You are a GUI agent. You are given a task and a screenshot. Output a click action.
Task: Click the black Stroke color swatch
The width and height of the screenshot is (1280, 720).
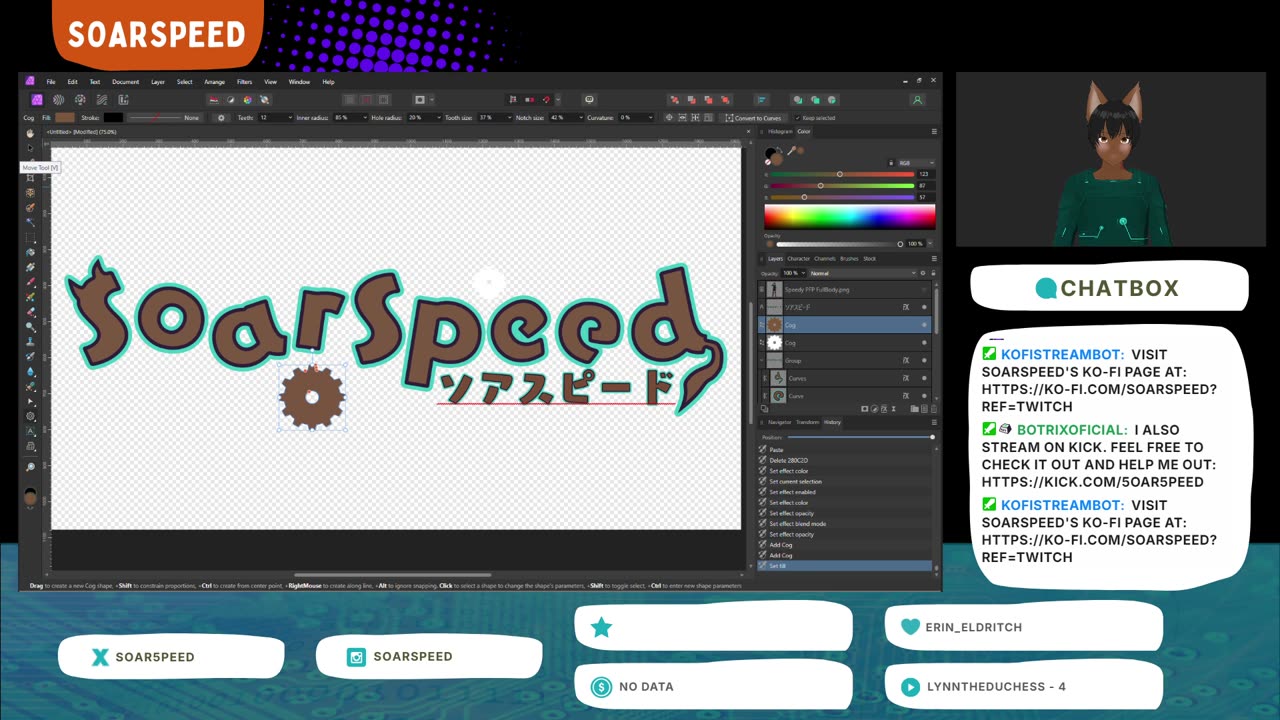click(113, 118)
